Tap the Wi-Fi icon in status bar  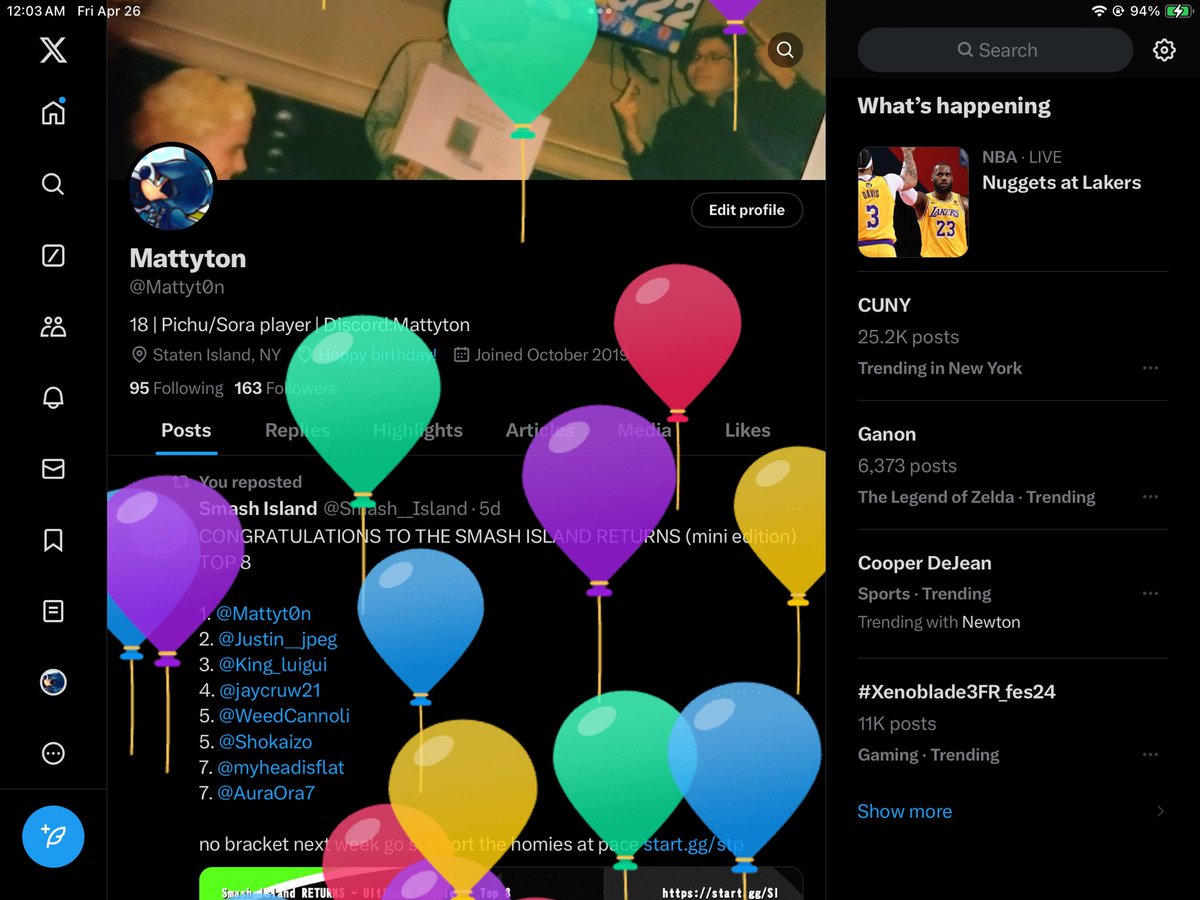(1099, 11)
